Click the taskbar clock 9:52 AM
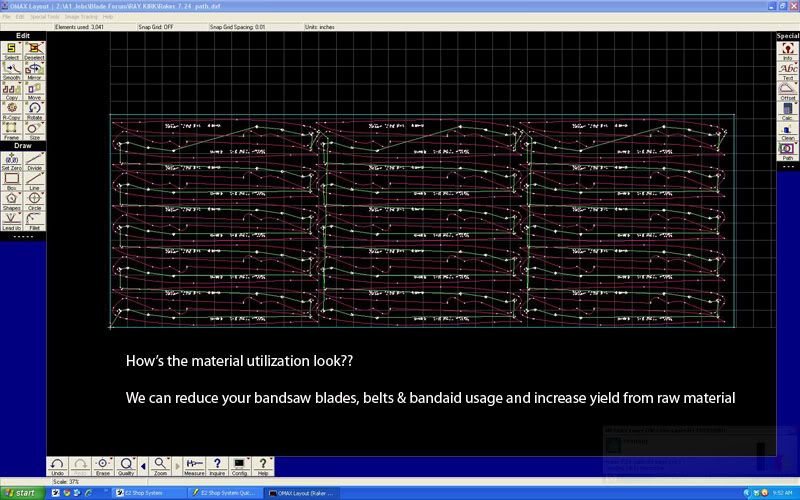 (x=782, y=493)
